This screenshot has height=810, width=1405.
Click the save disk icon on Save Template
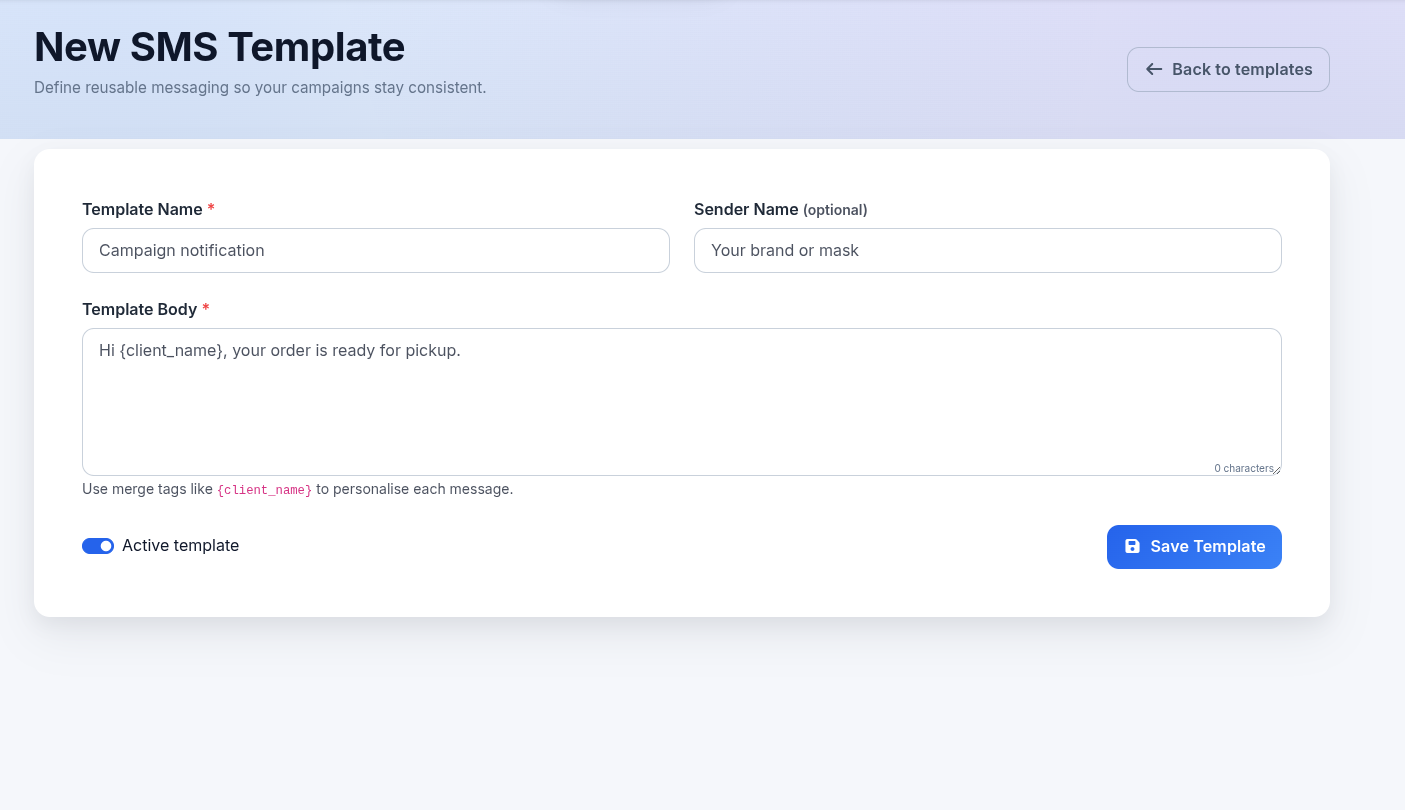pos(1131,546)
